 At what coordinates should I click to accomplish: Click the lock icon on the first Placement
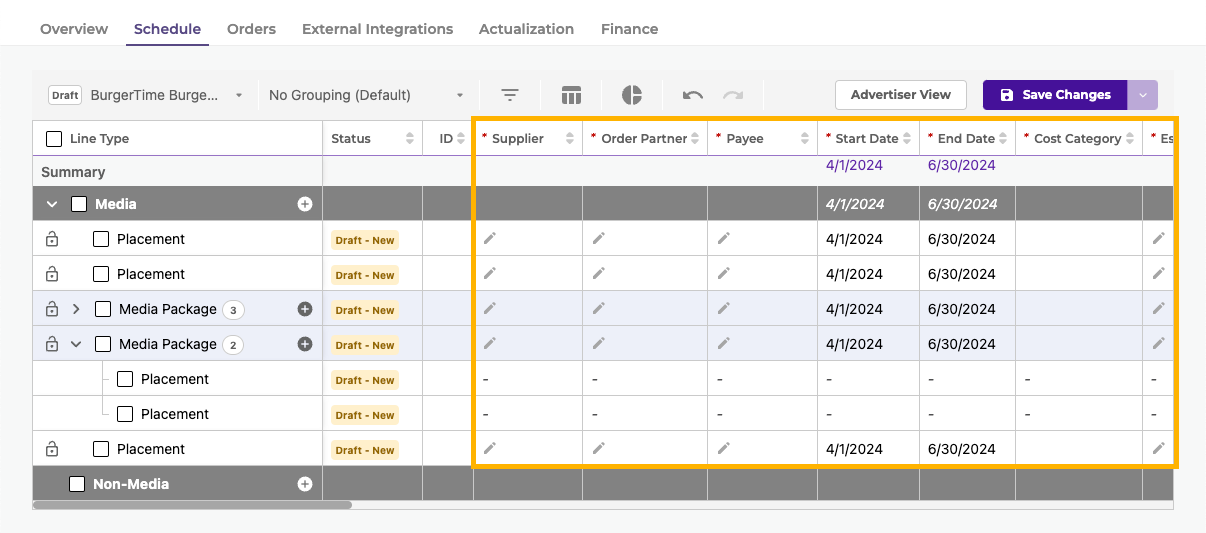52,239
